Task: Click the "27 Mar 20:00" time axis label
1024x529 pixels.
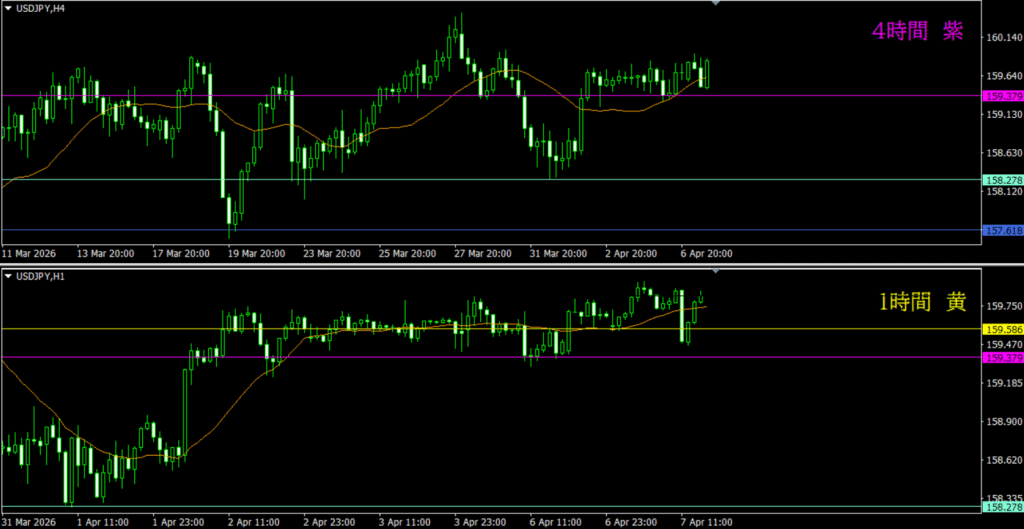Action: [x=483, y=253]
